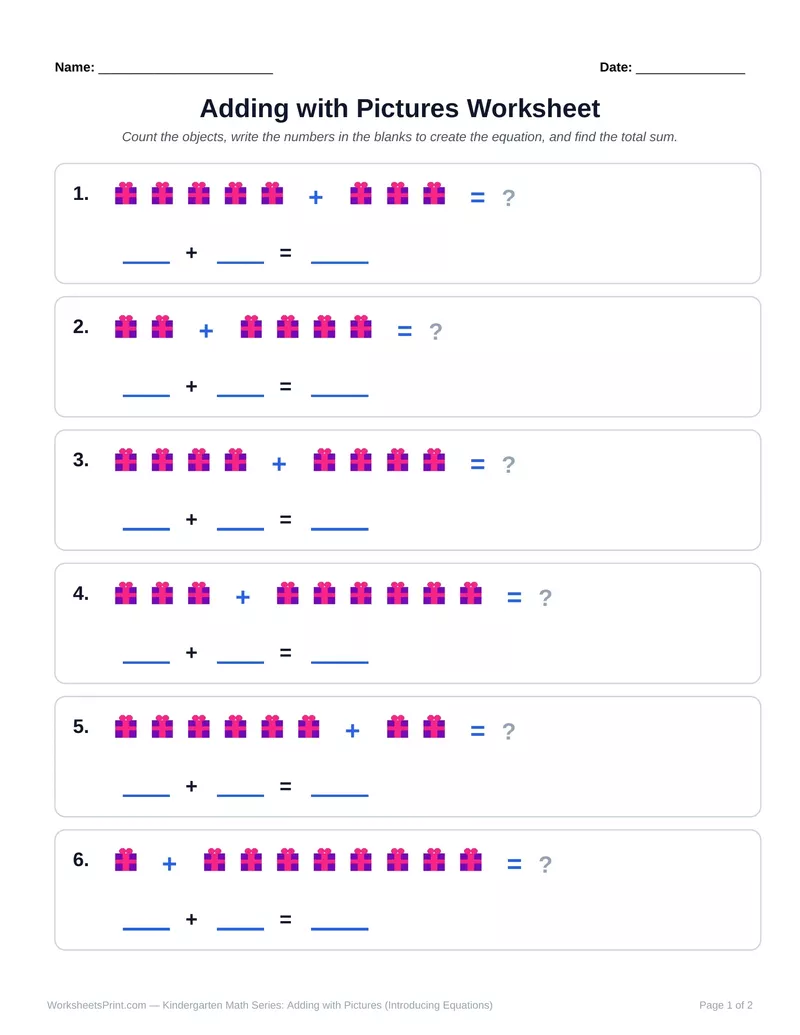Click the WorksheetsPrint.com footer text

pos(96,1005)
